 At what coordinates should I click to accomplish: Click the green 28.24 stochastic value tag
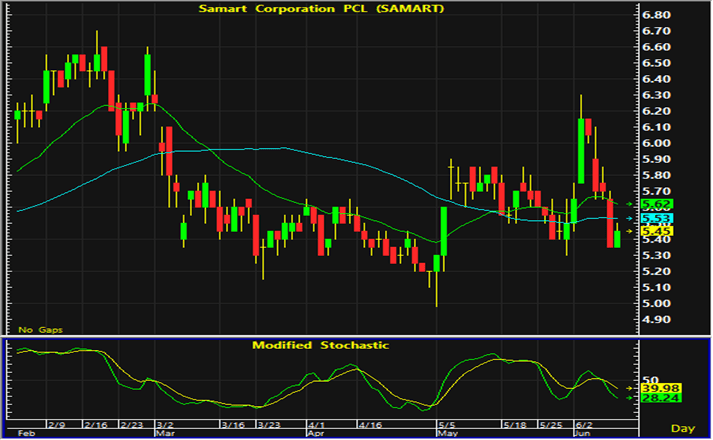click(661, 398)
